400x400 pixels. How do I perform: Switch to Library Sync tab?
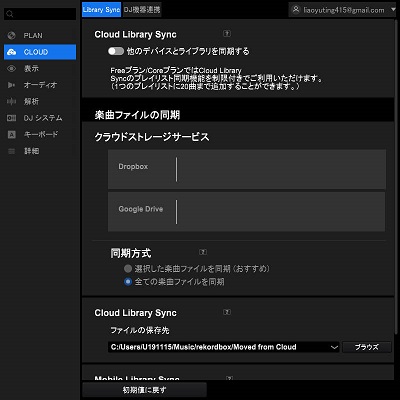pyautogui.click(x=101, y=10)
